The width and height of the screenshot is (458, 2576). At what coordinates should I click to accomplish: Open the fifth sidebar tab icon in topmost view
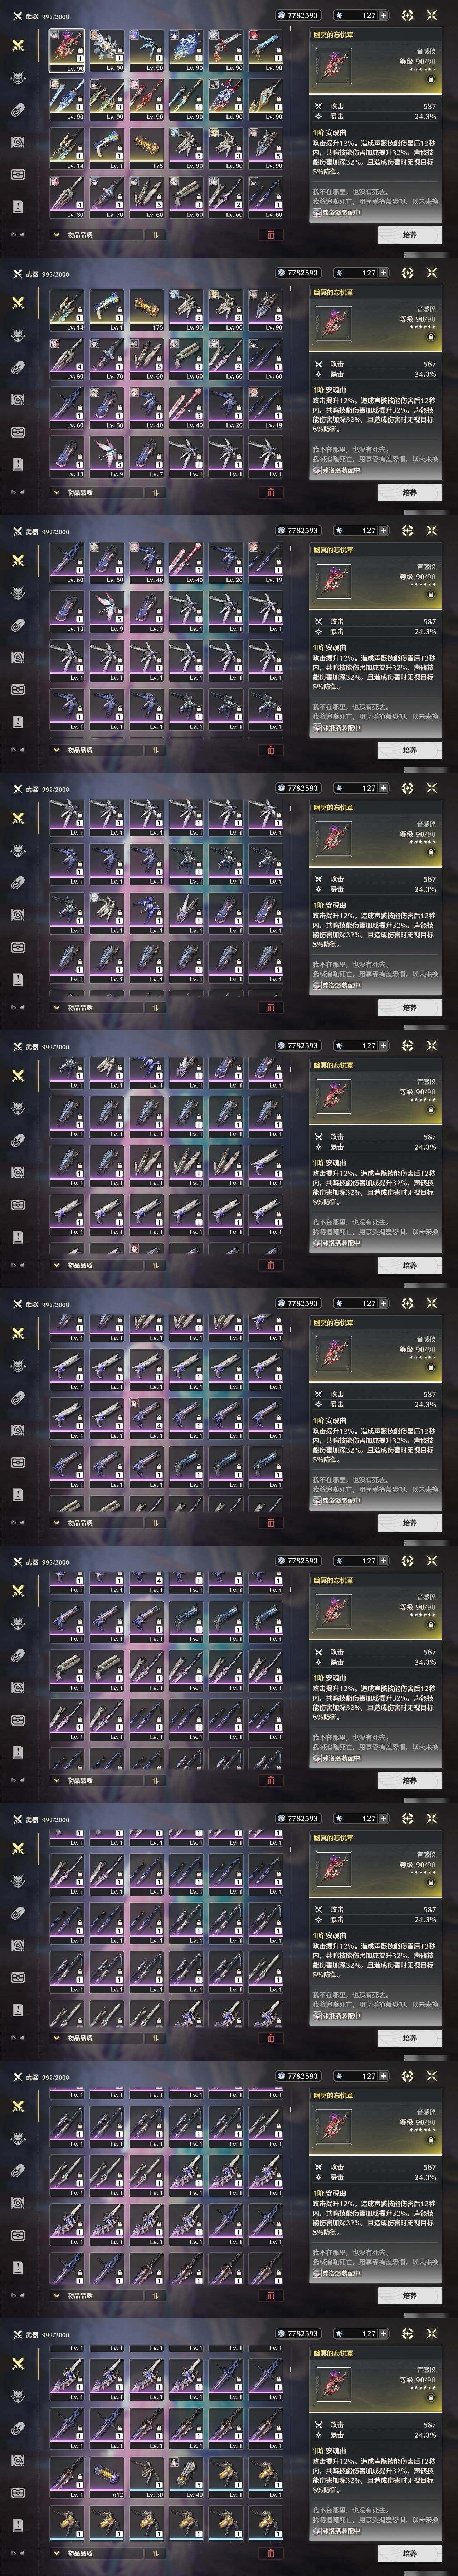pos(17,174)
